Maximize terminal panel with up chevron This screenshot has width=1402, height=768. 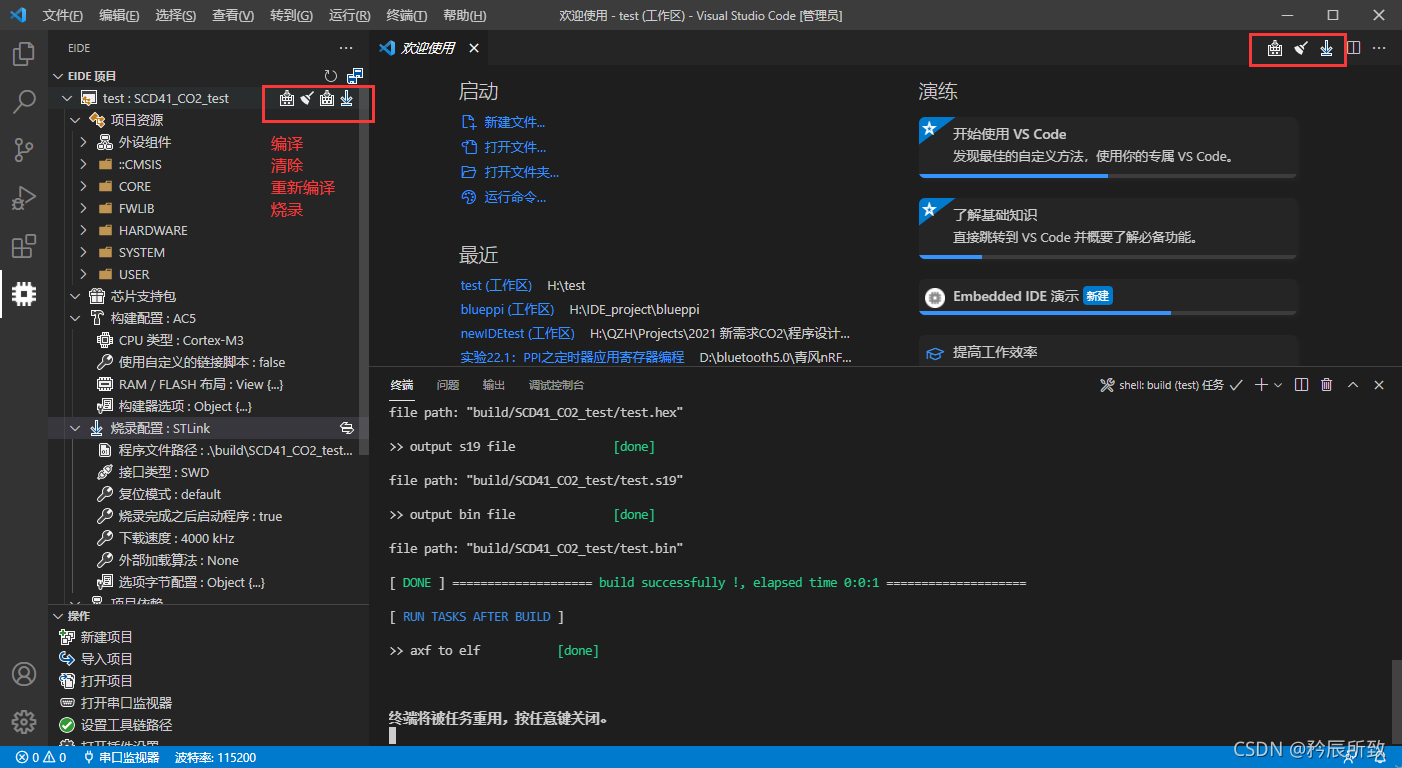coord(1353,385)
